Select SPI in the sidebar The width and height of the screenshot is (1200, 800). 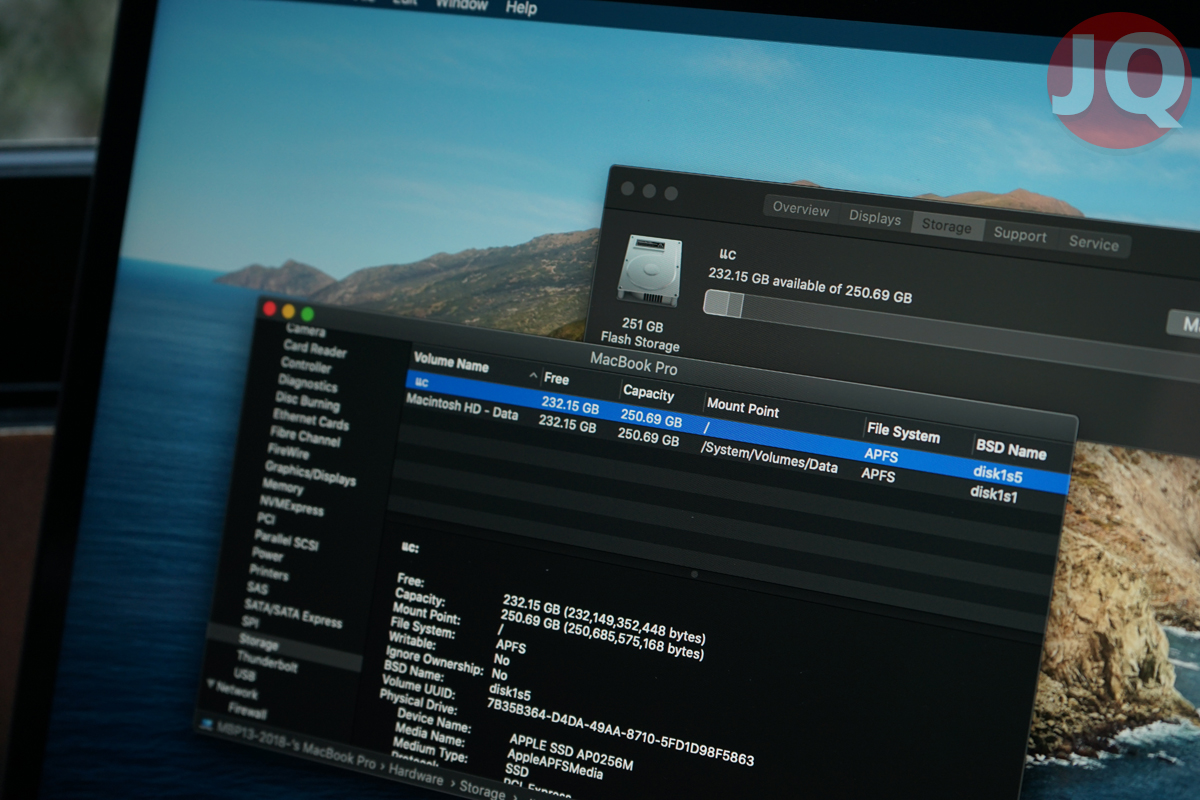point(250,623)
